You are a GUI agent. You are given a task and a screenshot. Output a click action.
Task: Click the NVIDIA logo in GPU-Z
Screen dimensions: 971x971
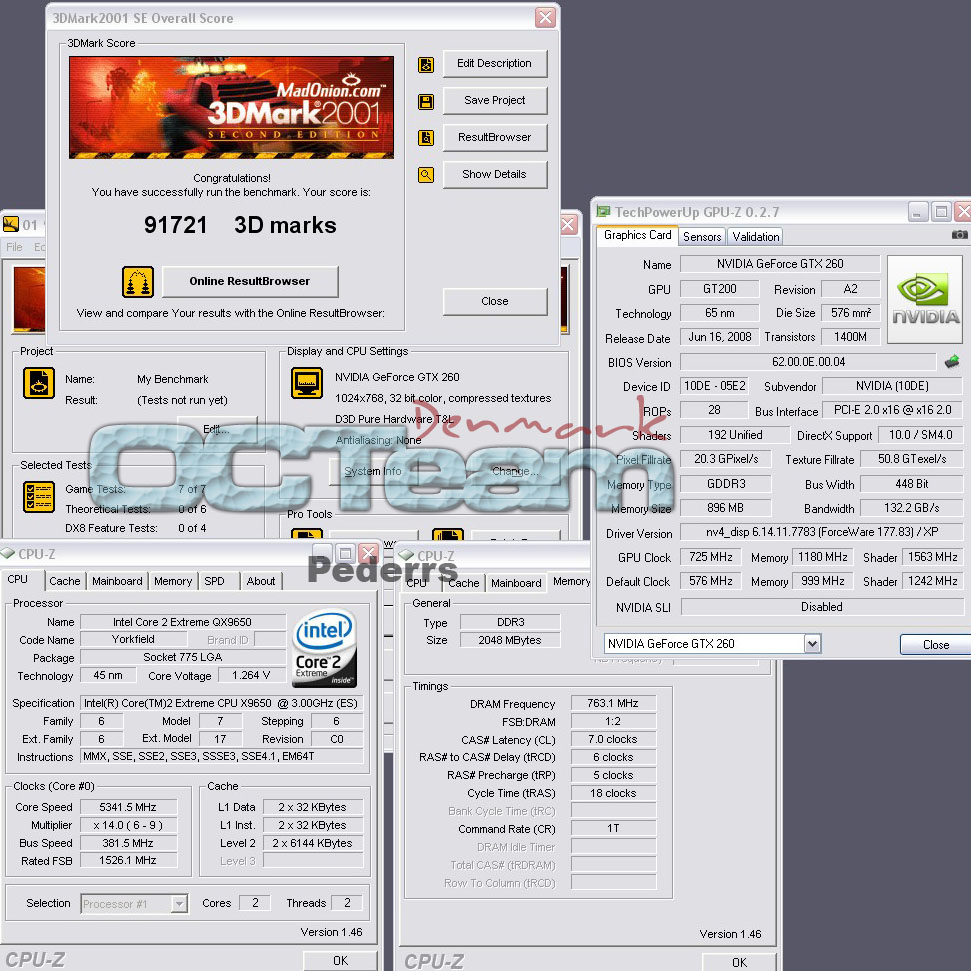click(925, 299)
